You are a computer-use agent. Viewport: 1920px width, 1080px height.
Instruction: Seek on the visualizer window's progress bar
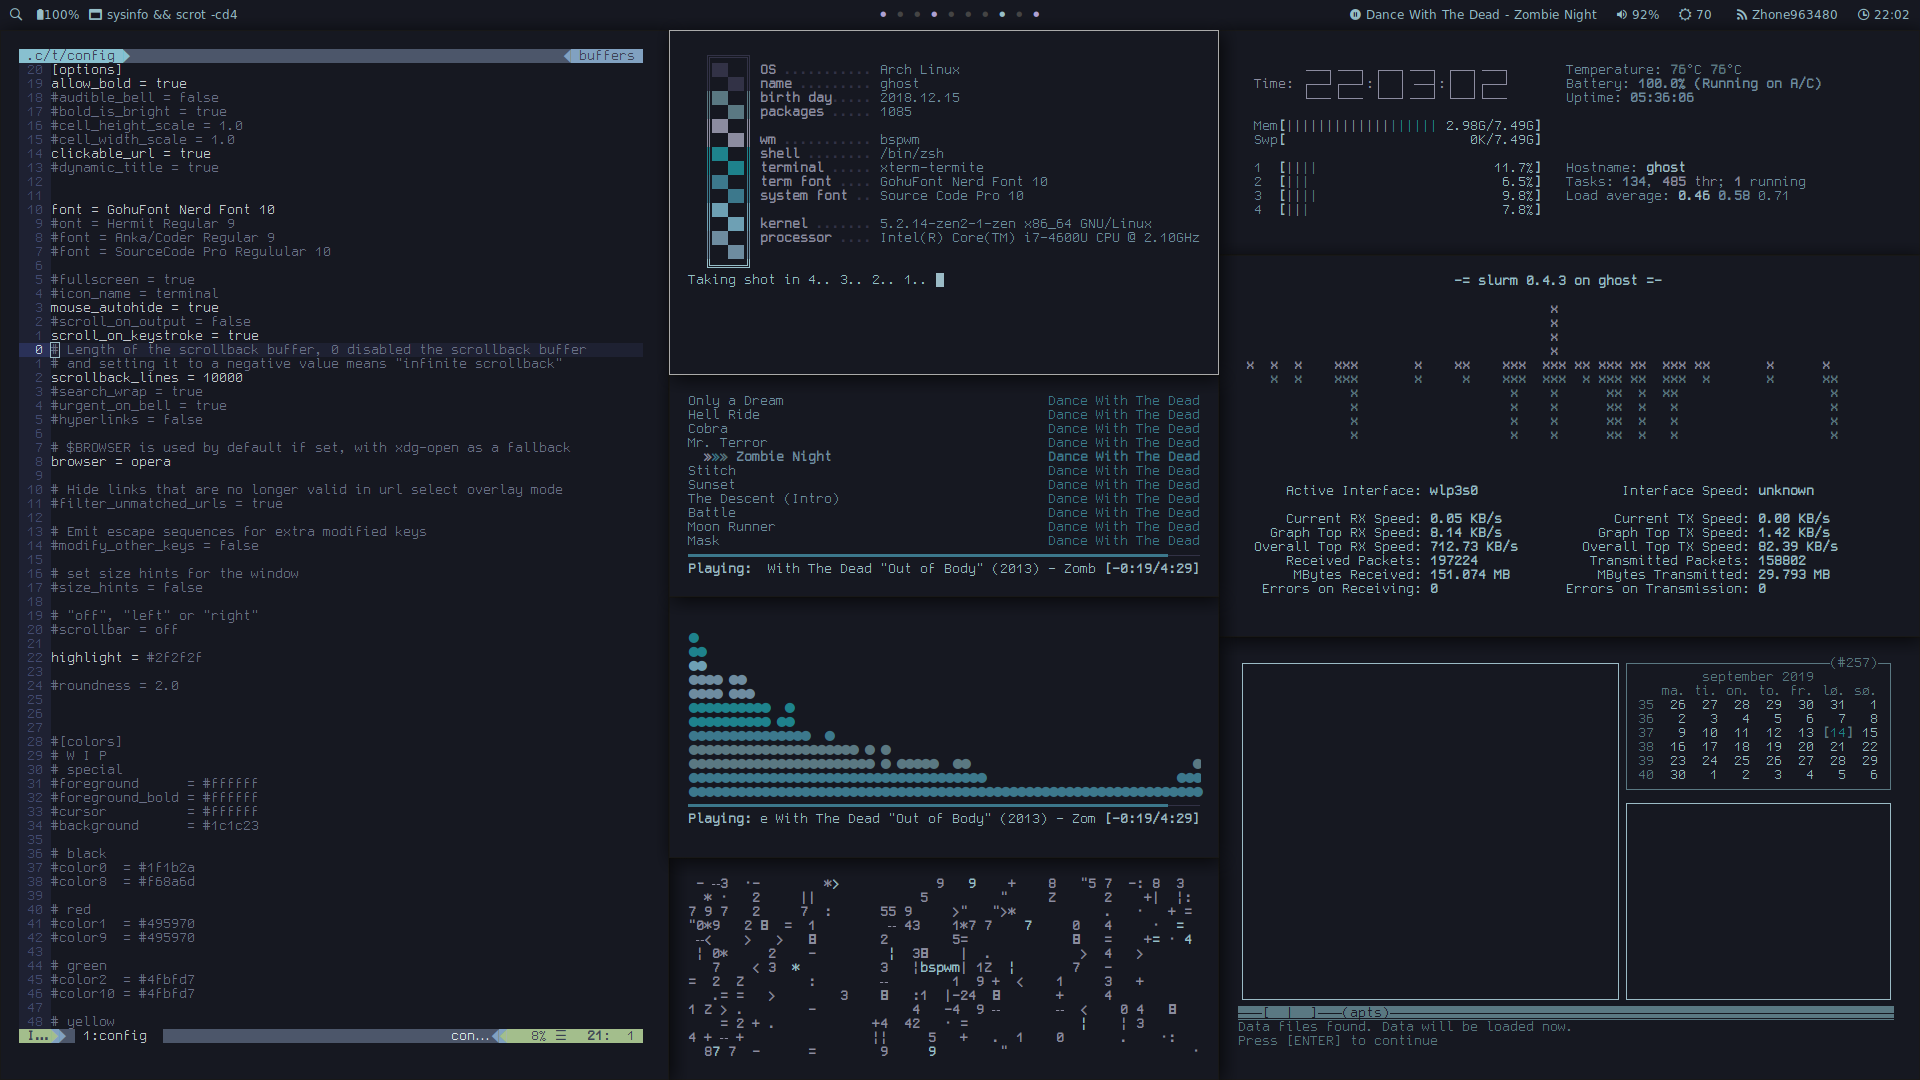(x=944, y=805)
